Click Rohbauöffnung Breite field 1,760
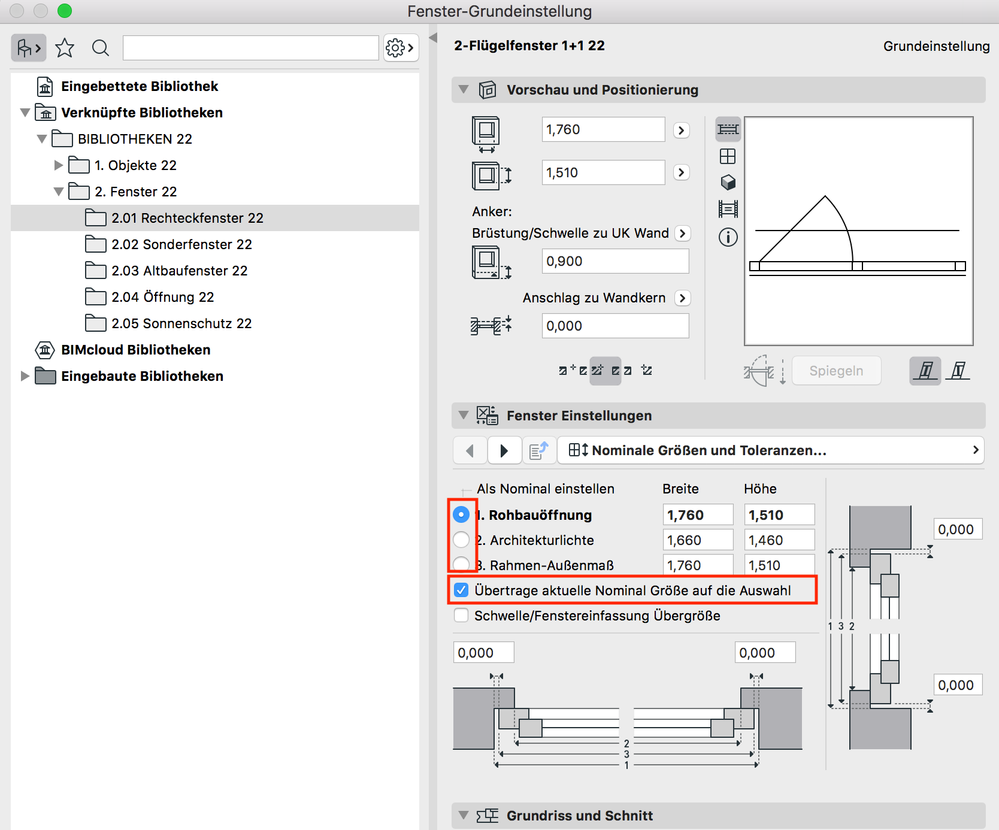The width and height of the screenshot is (999, 830). tap(698, 515)
